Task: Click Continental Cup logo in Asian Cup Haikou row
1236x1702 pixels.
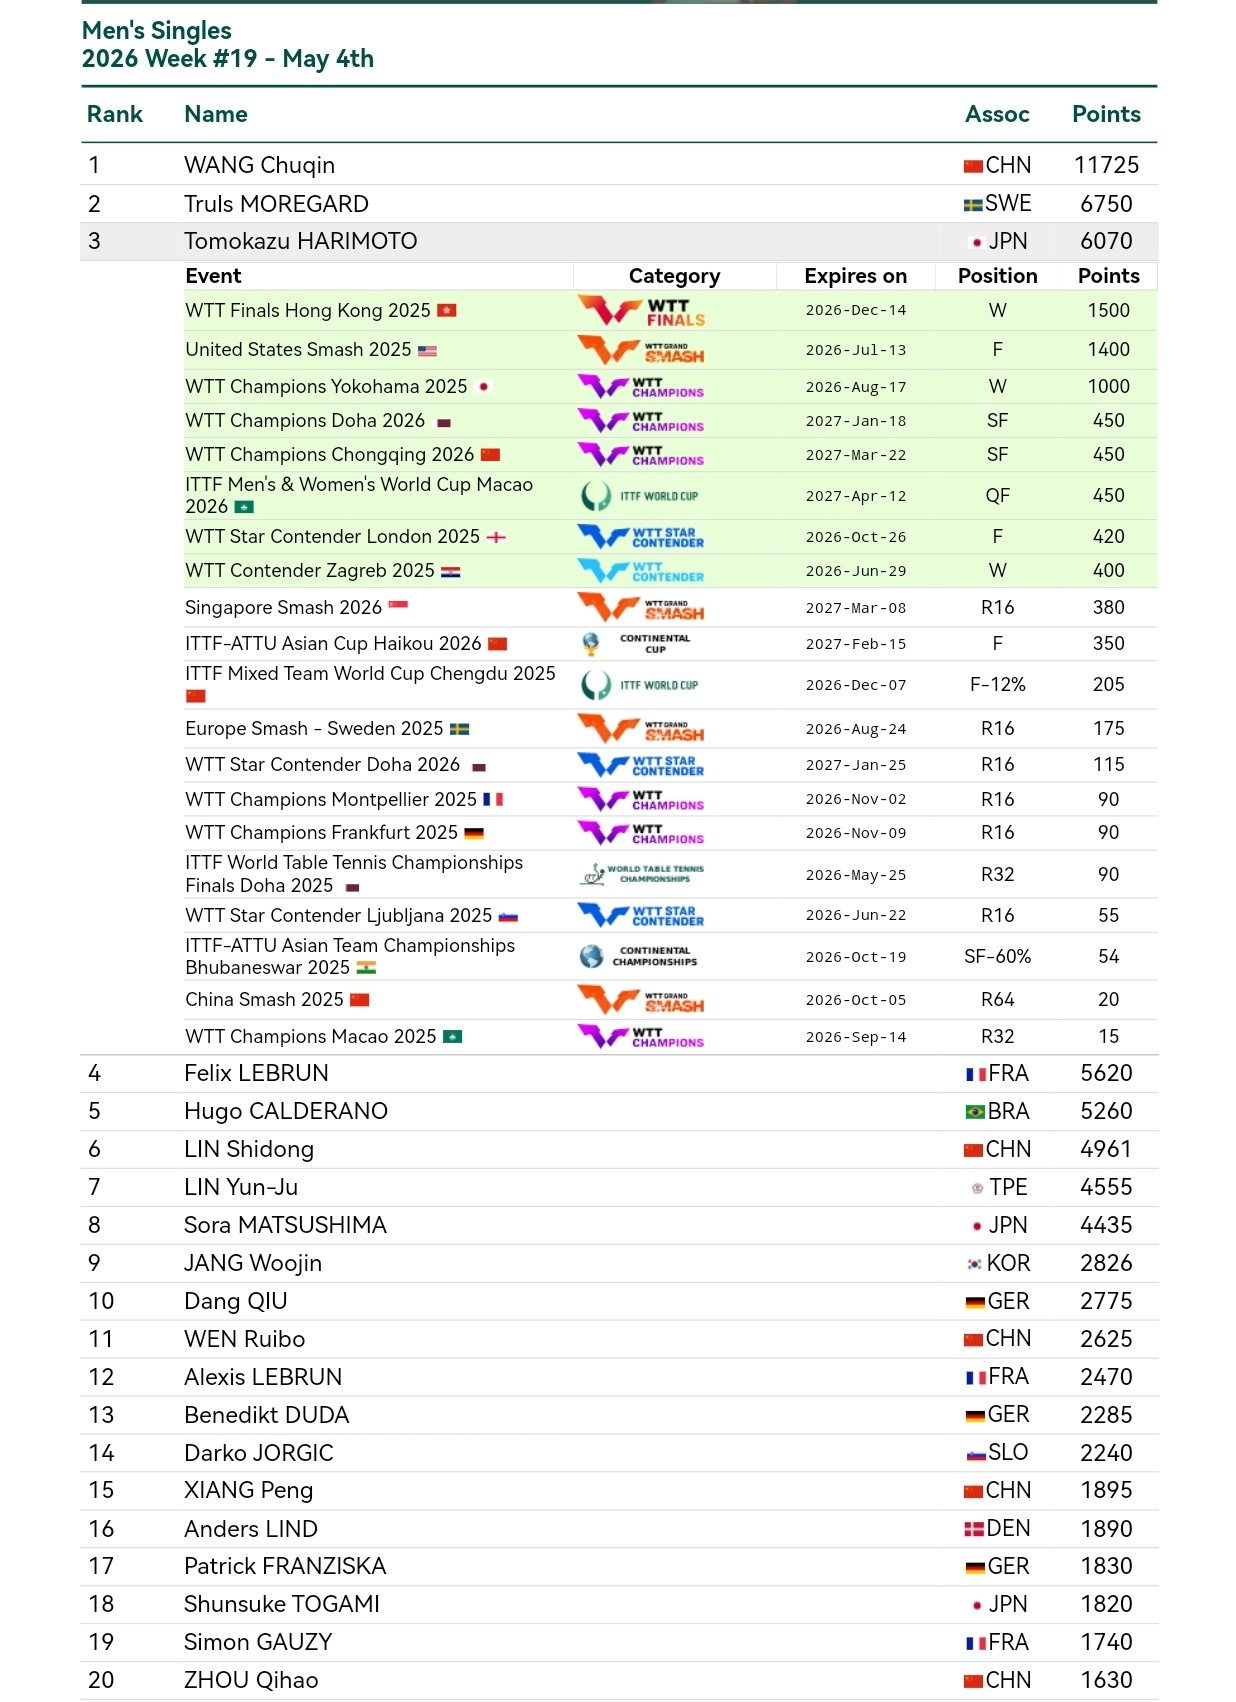Action: [637, 644]
